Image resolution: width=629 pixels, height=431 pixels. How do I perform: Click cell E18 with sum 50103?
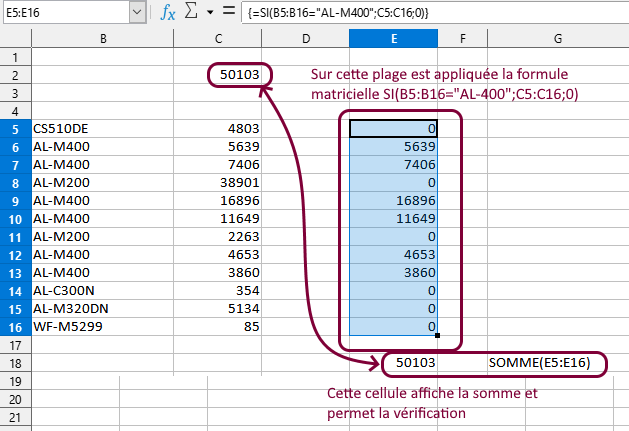point(394,363)
